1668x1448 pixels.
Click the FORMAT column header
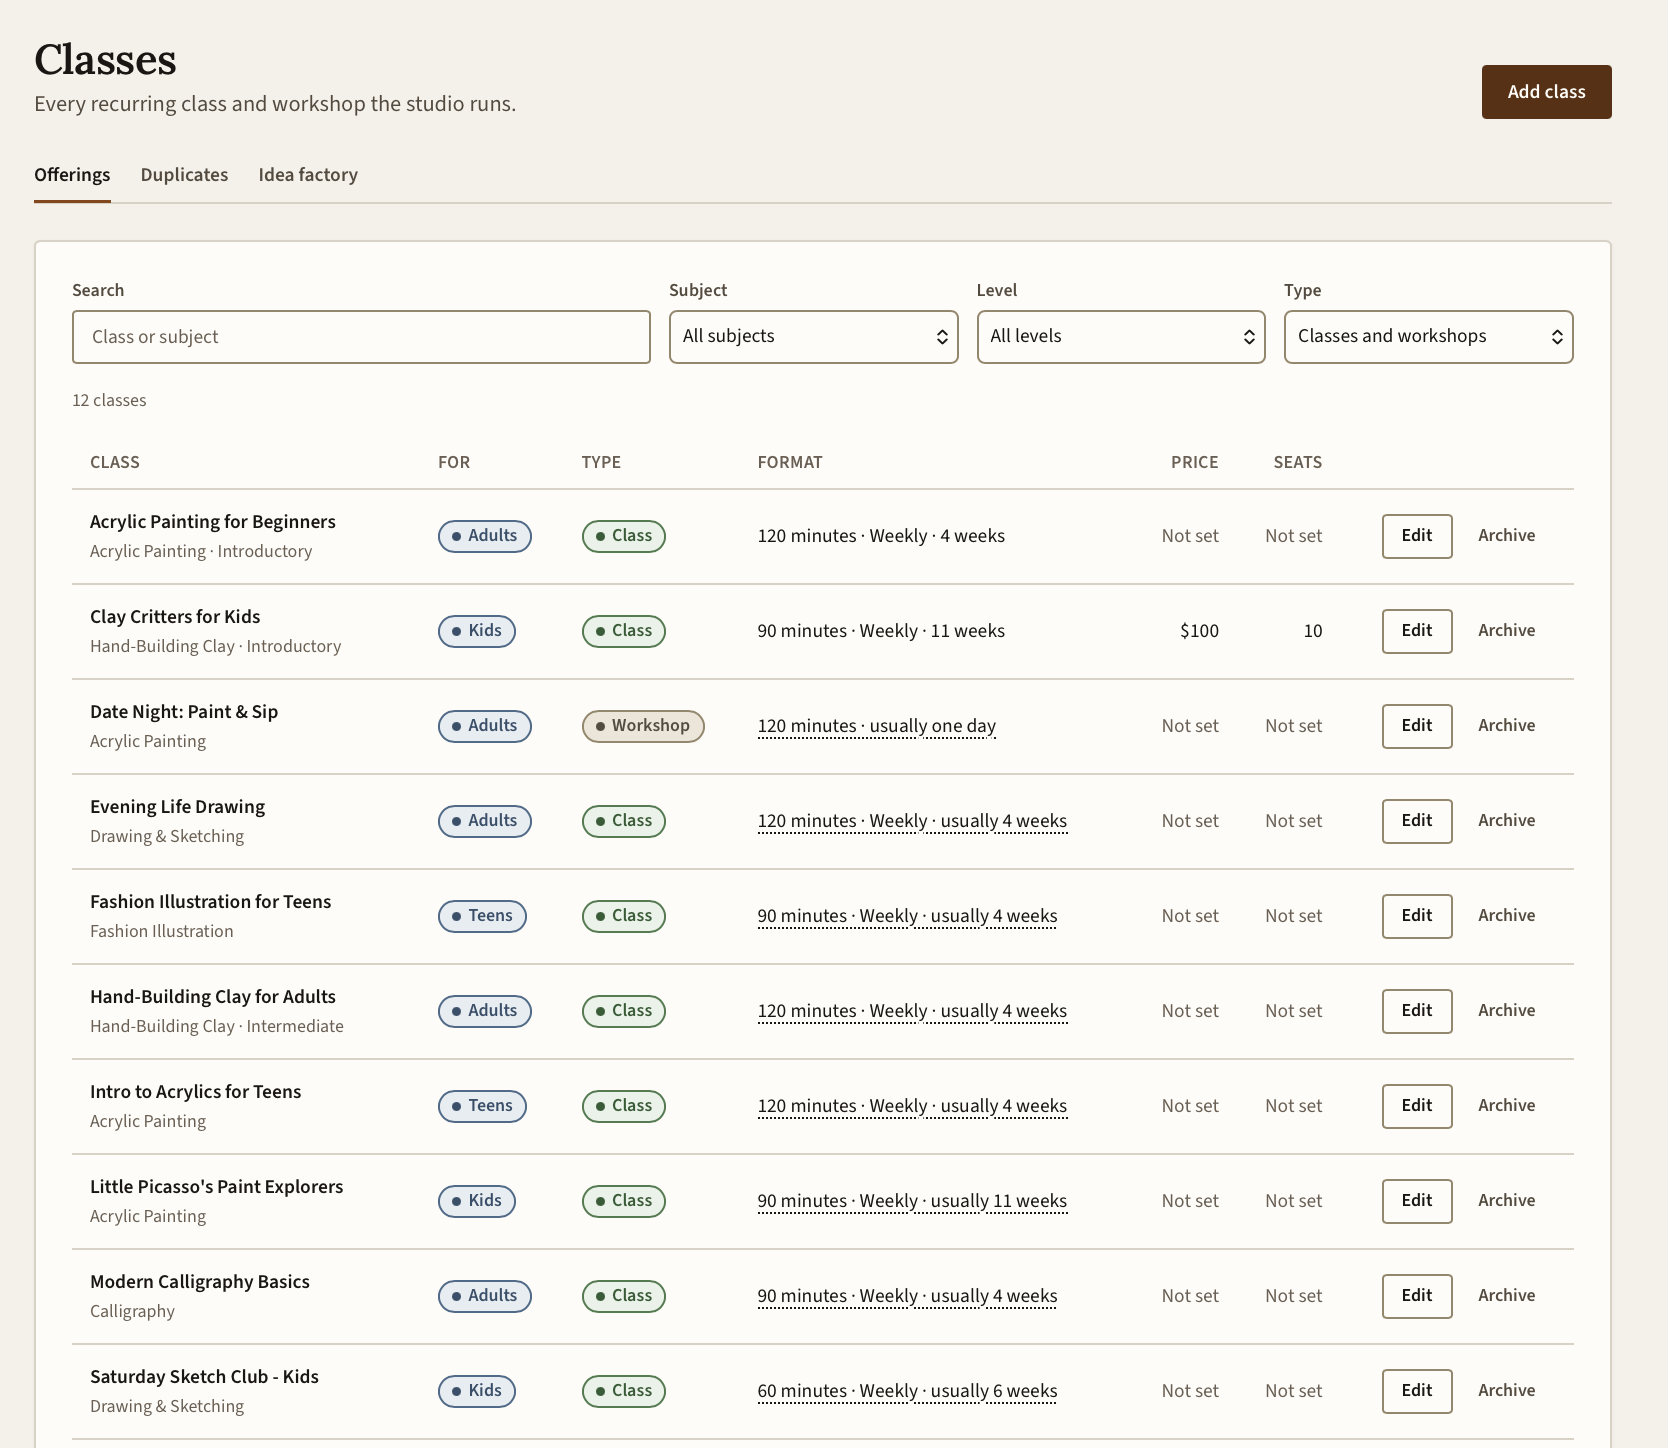(790, 462)
